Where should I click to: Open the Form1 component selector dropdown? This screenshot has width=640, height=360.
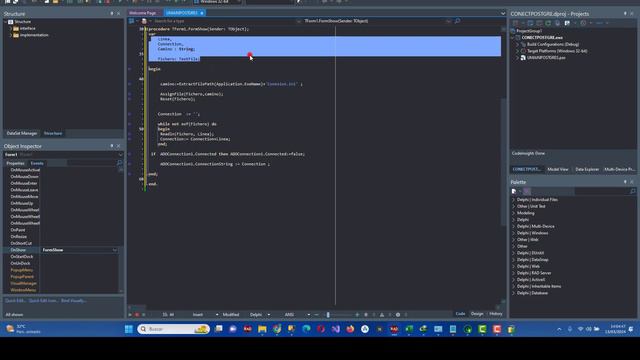(120, 155)
